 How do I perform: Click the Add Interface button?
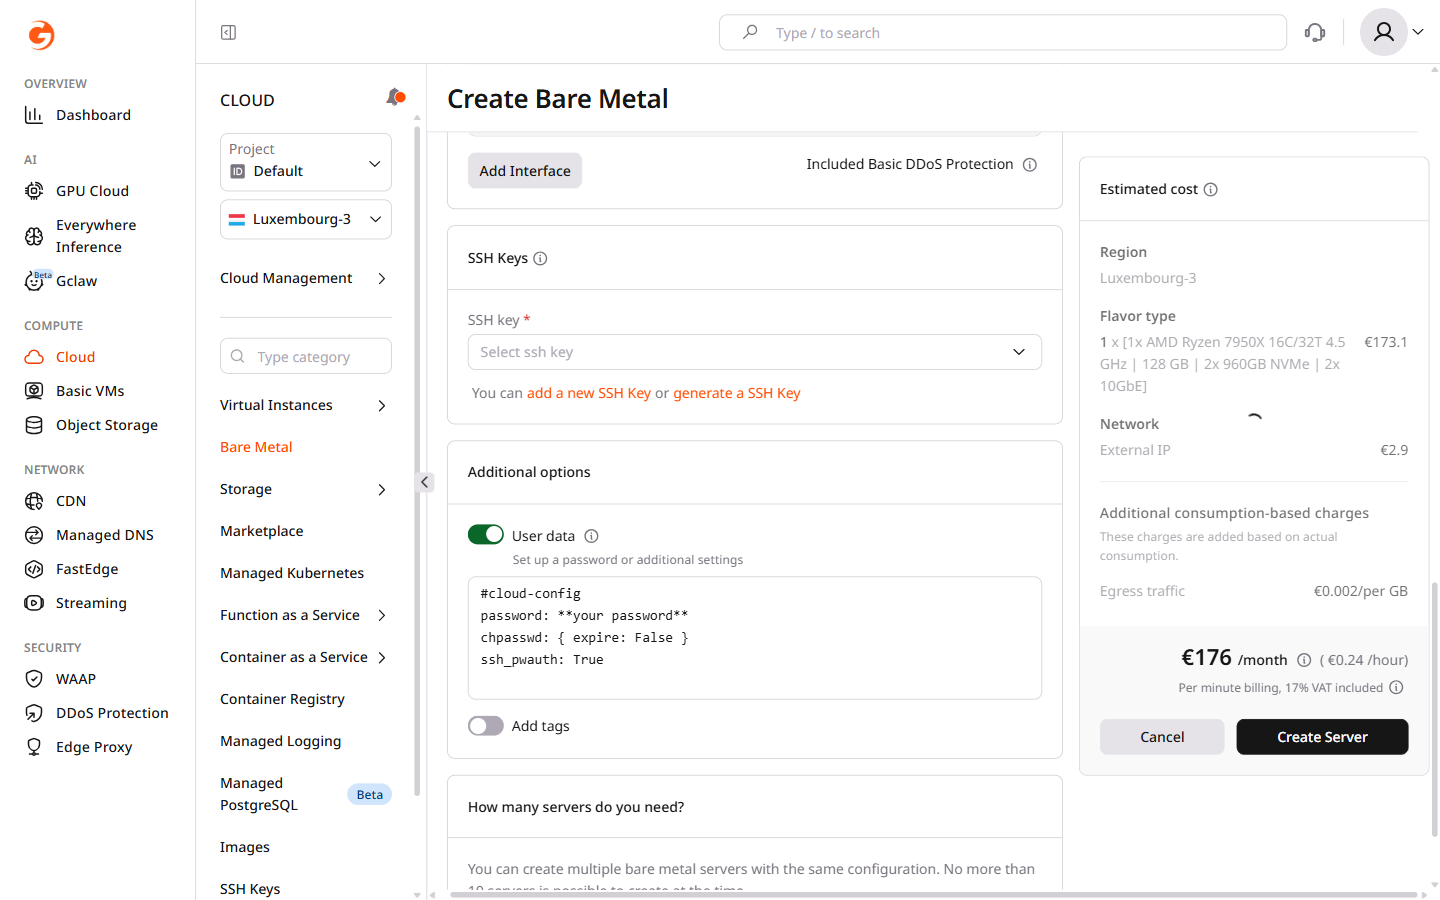(x=525, y=171)
